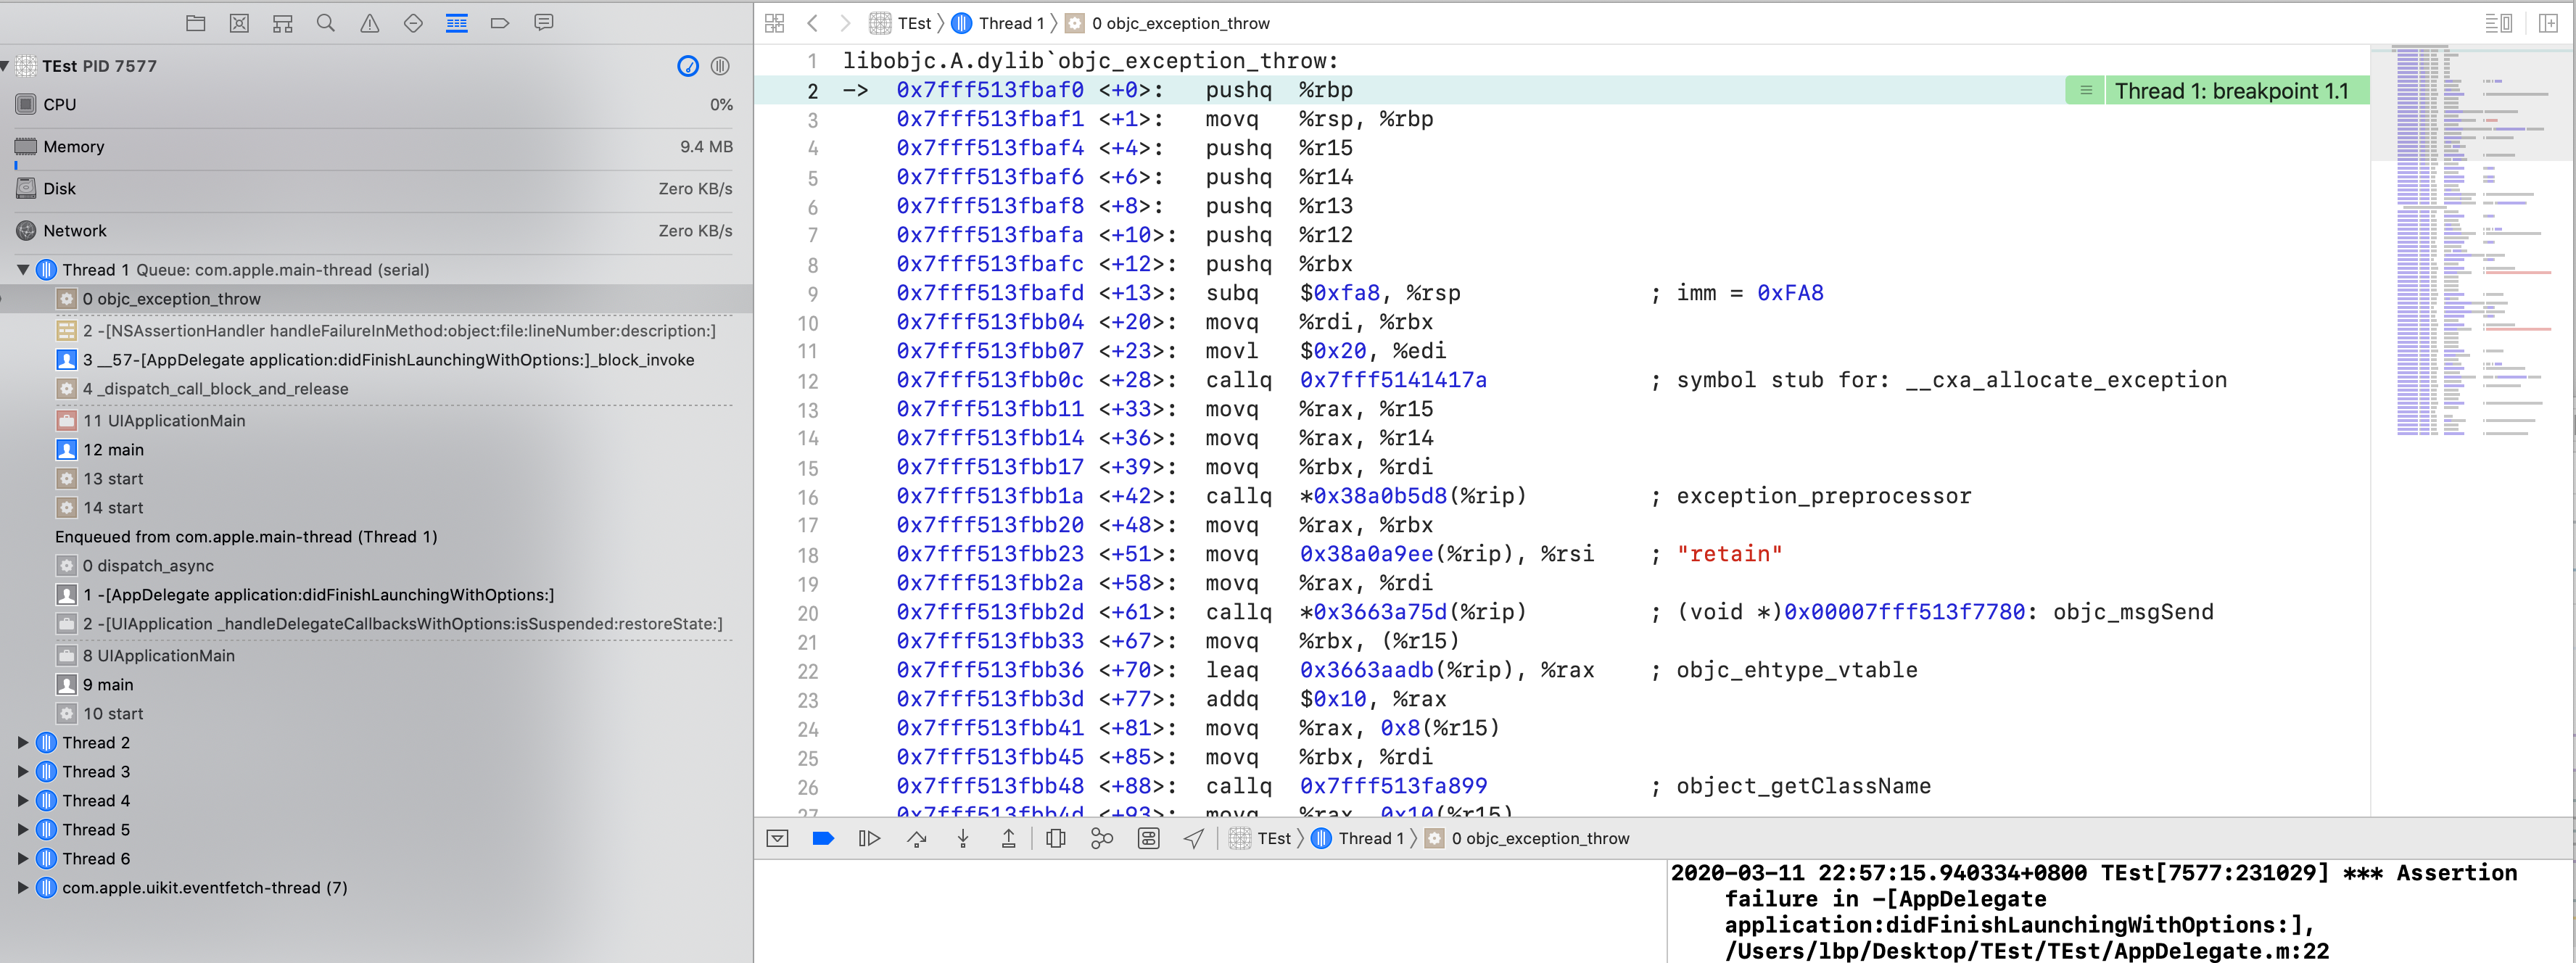Go forward in editor history
The height and width of the screenshot is (963, 2576).
pos(846,23)
